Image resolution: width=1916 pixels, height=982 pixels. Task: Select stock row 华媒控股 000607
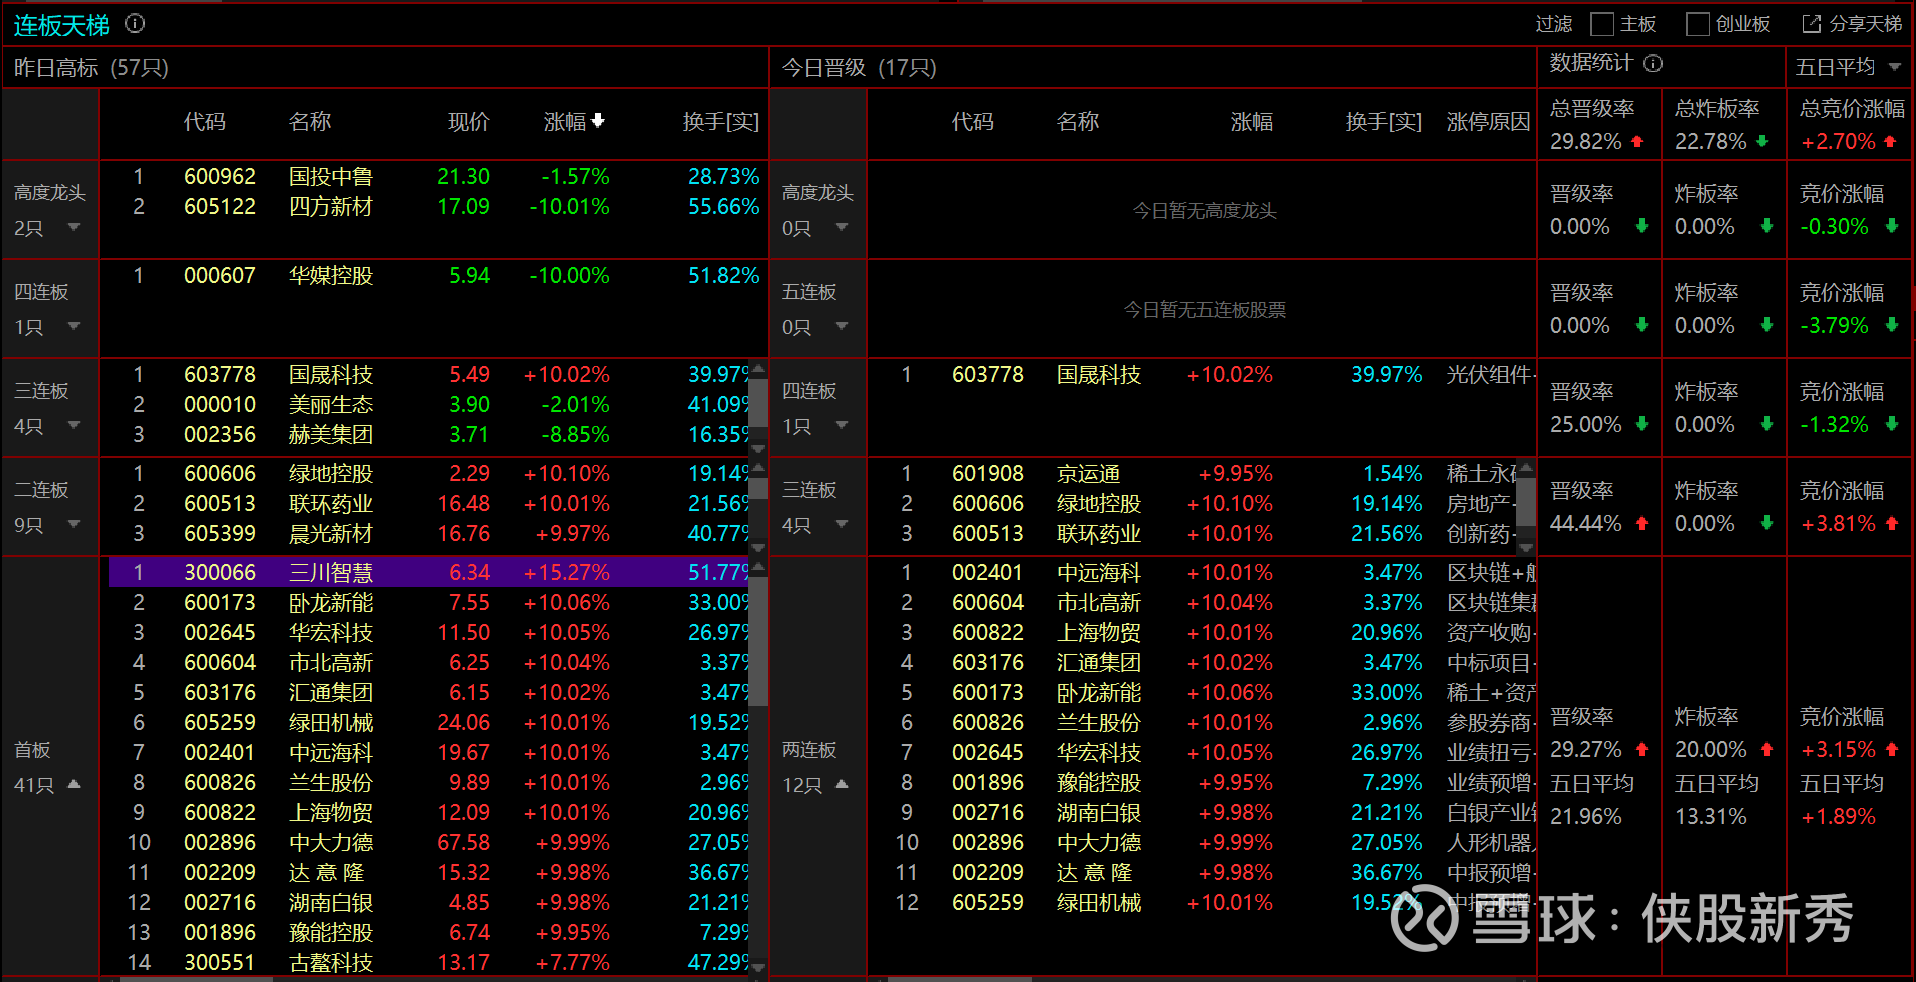pos(434,275)
